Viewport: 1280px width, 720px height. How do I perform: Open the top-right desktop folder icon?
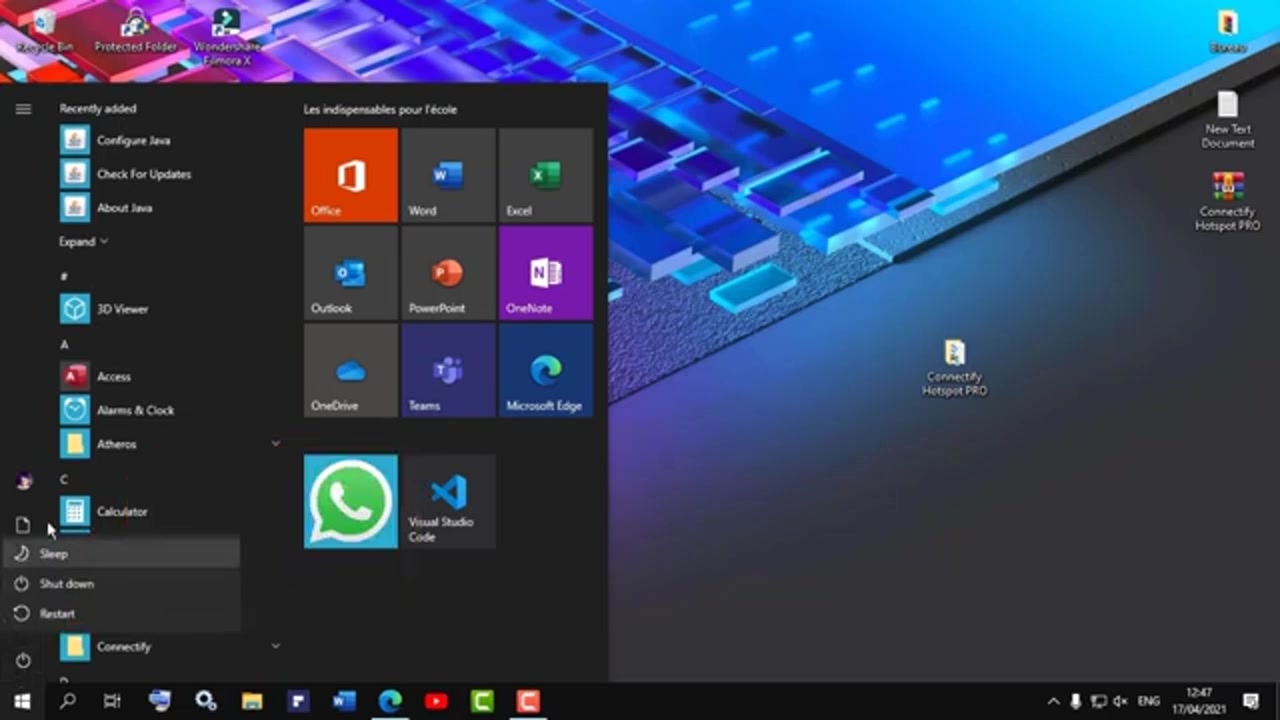pos(1228,31)
